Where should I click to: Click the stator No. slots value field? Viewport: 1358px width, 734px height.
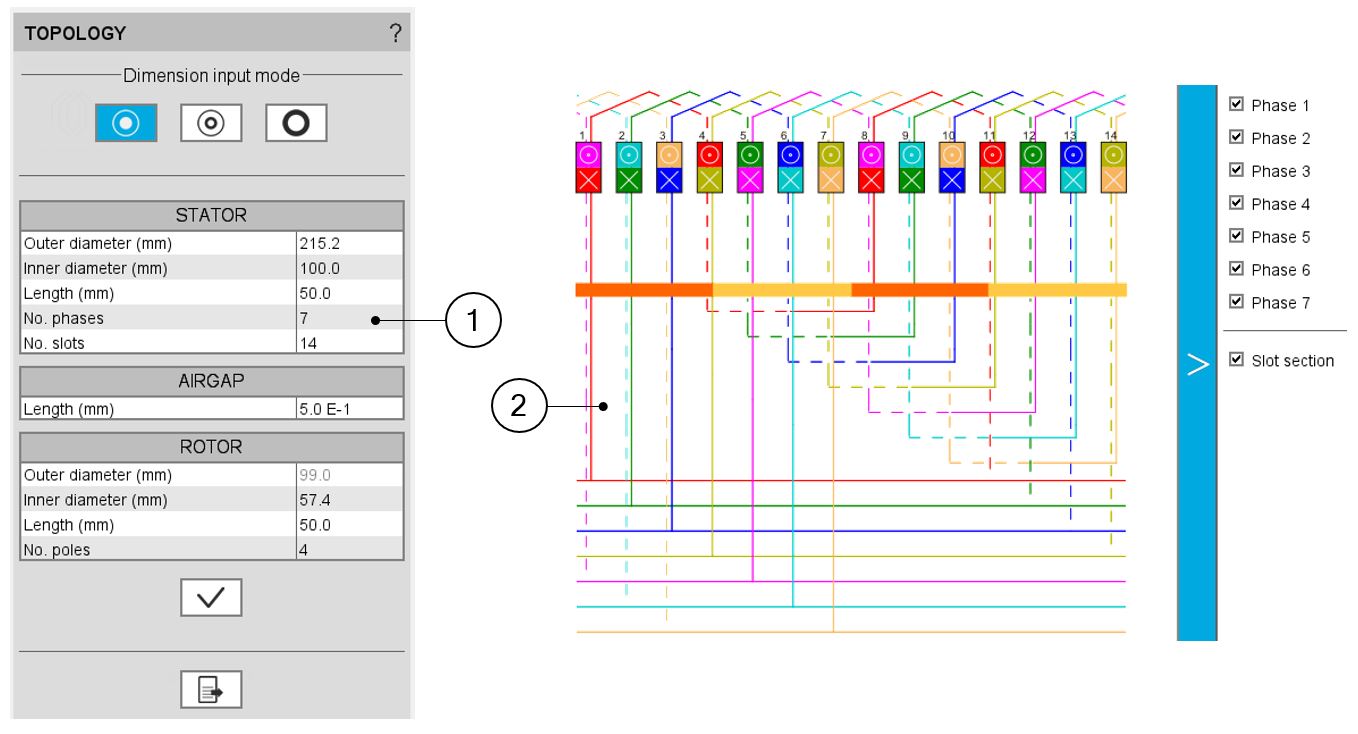[349, 343]
